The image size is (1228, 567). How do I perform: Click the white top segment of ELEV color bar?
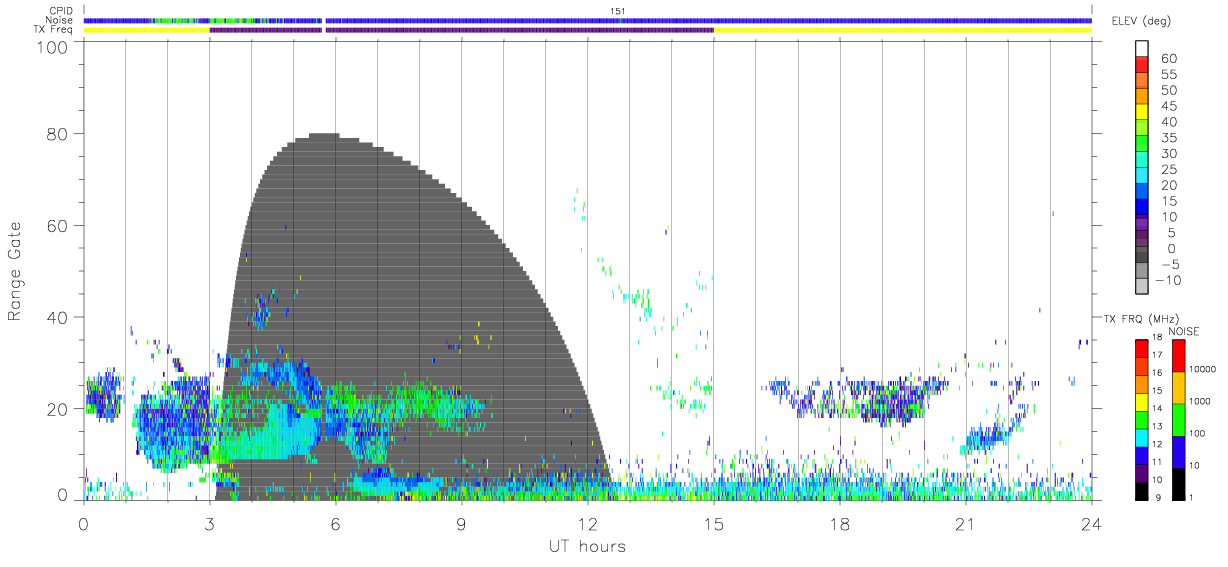coord(1142,48)
